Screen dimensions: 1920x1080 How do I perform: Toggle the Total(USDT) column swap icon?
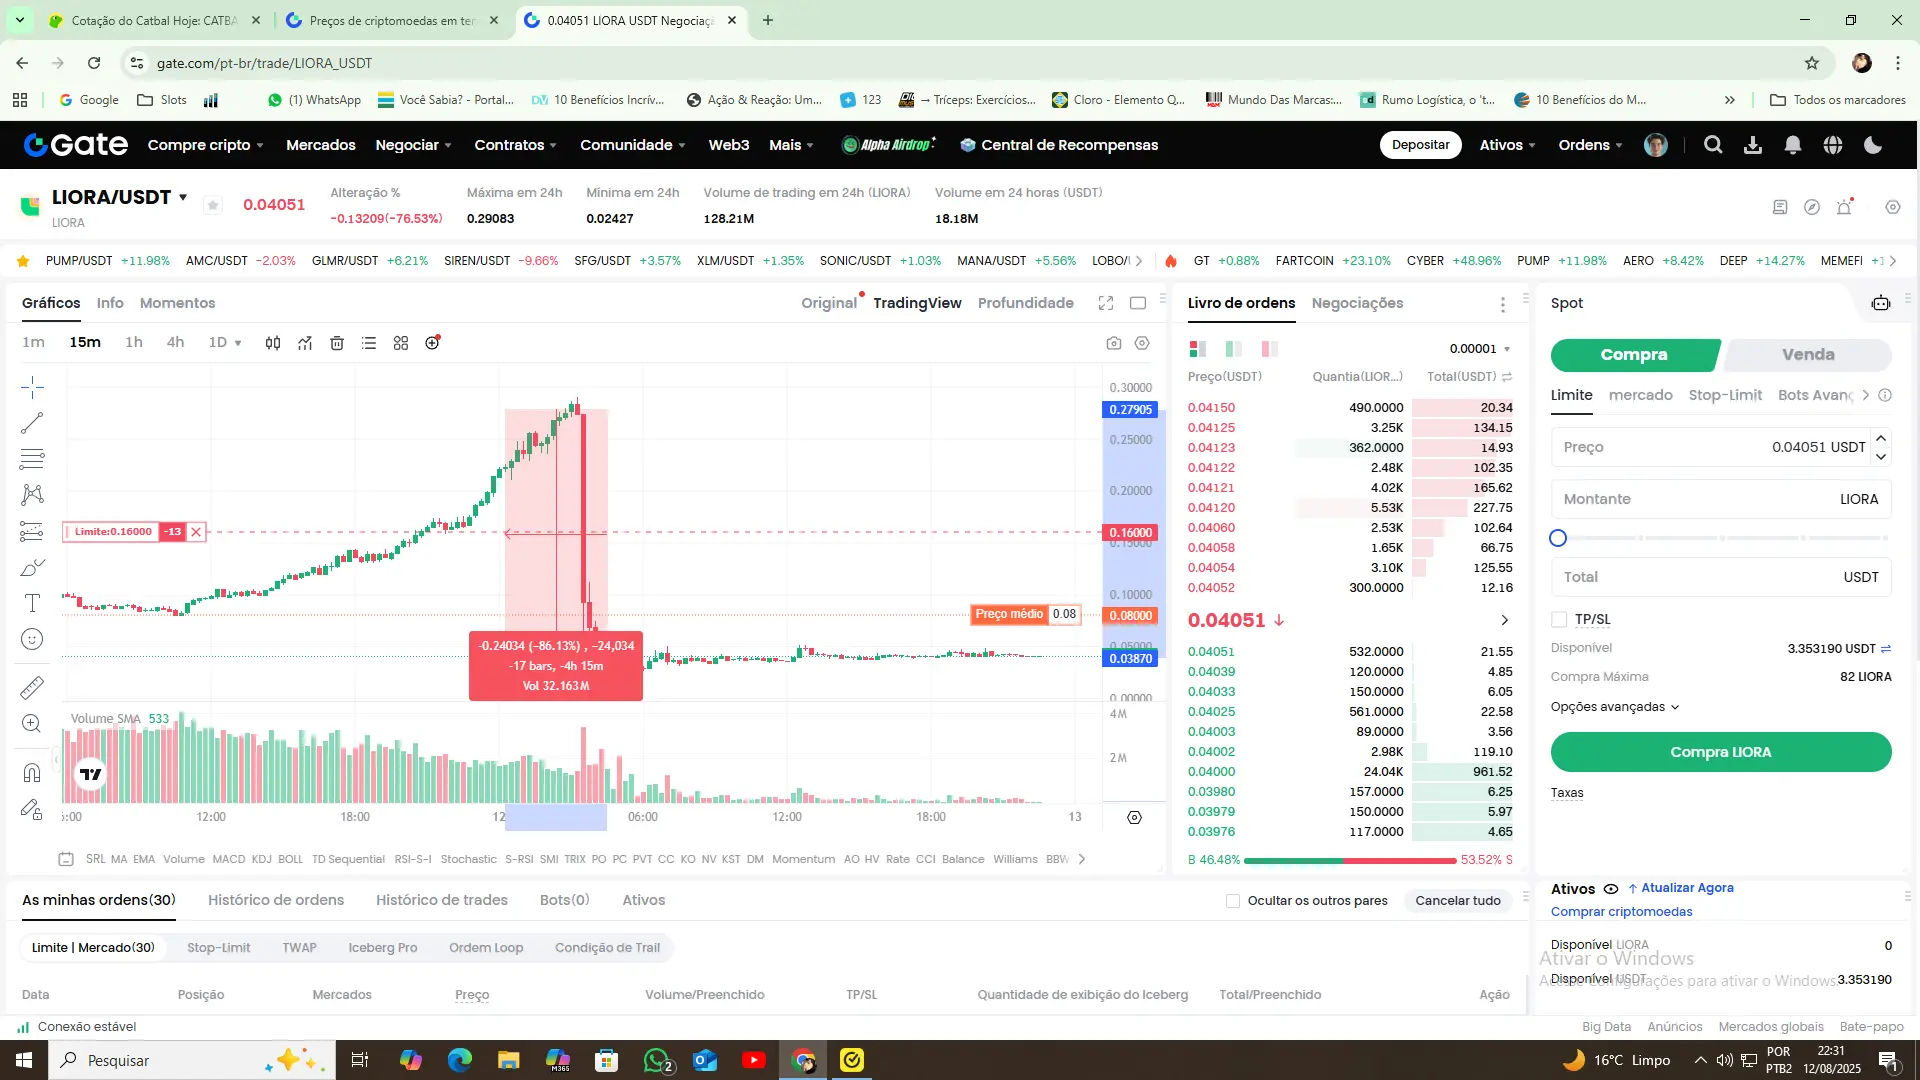point(1506,377)
